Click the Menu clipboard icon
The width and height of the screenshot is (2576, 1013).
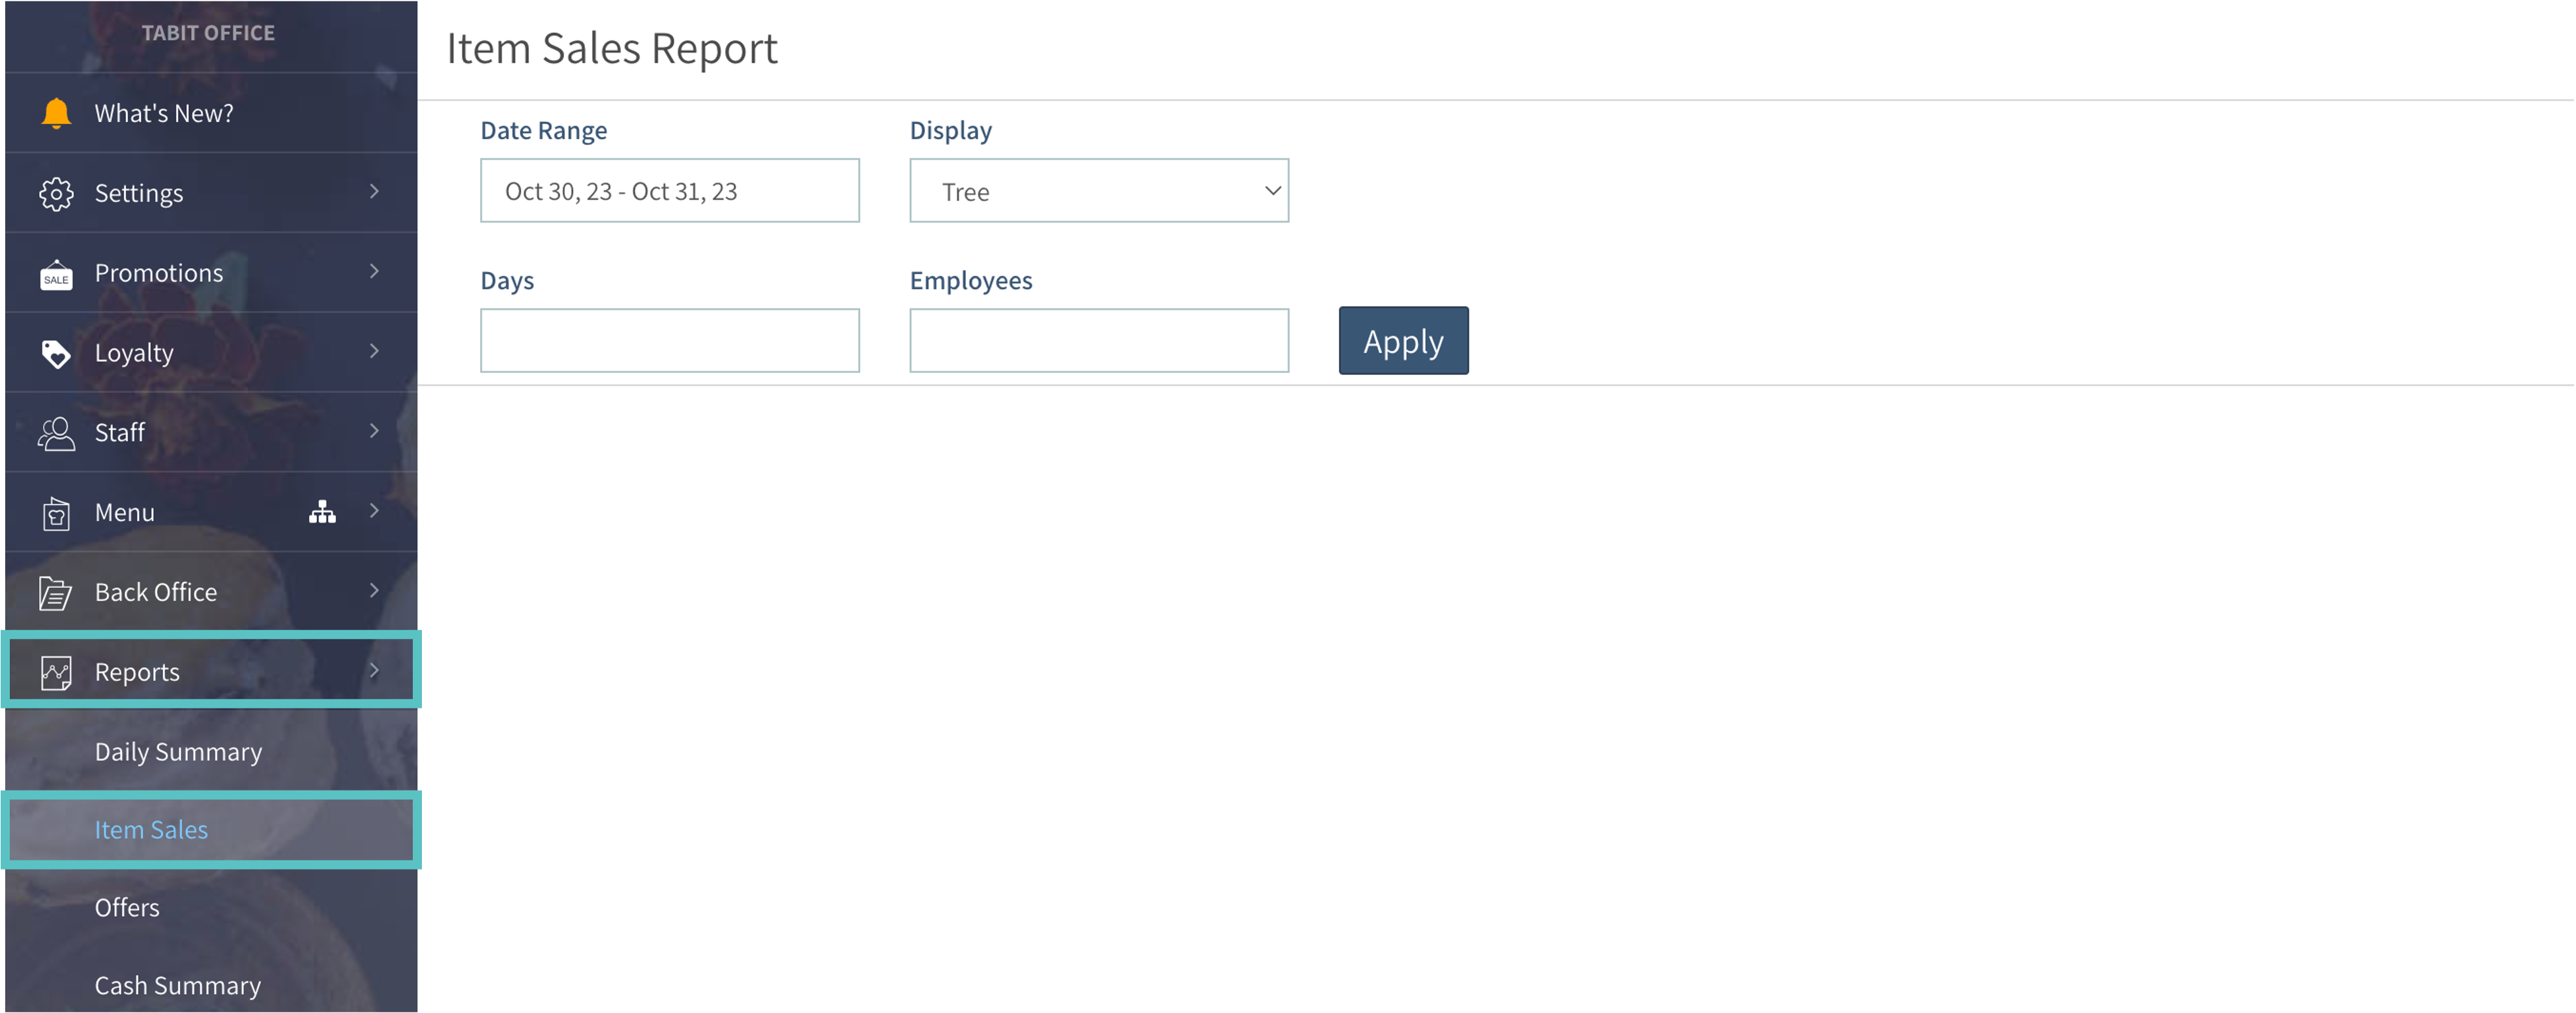coord(56,513)
